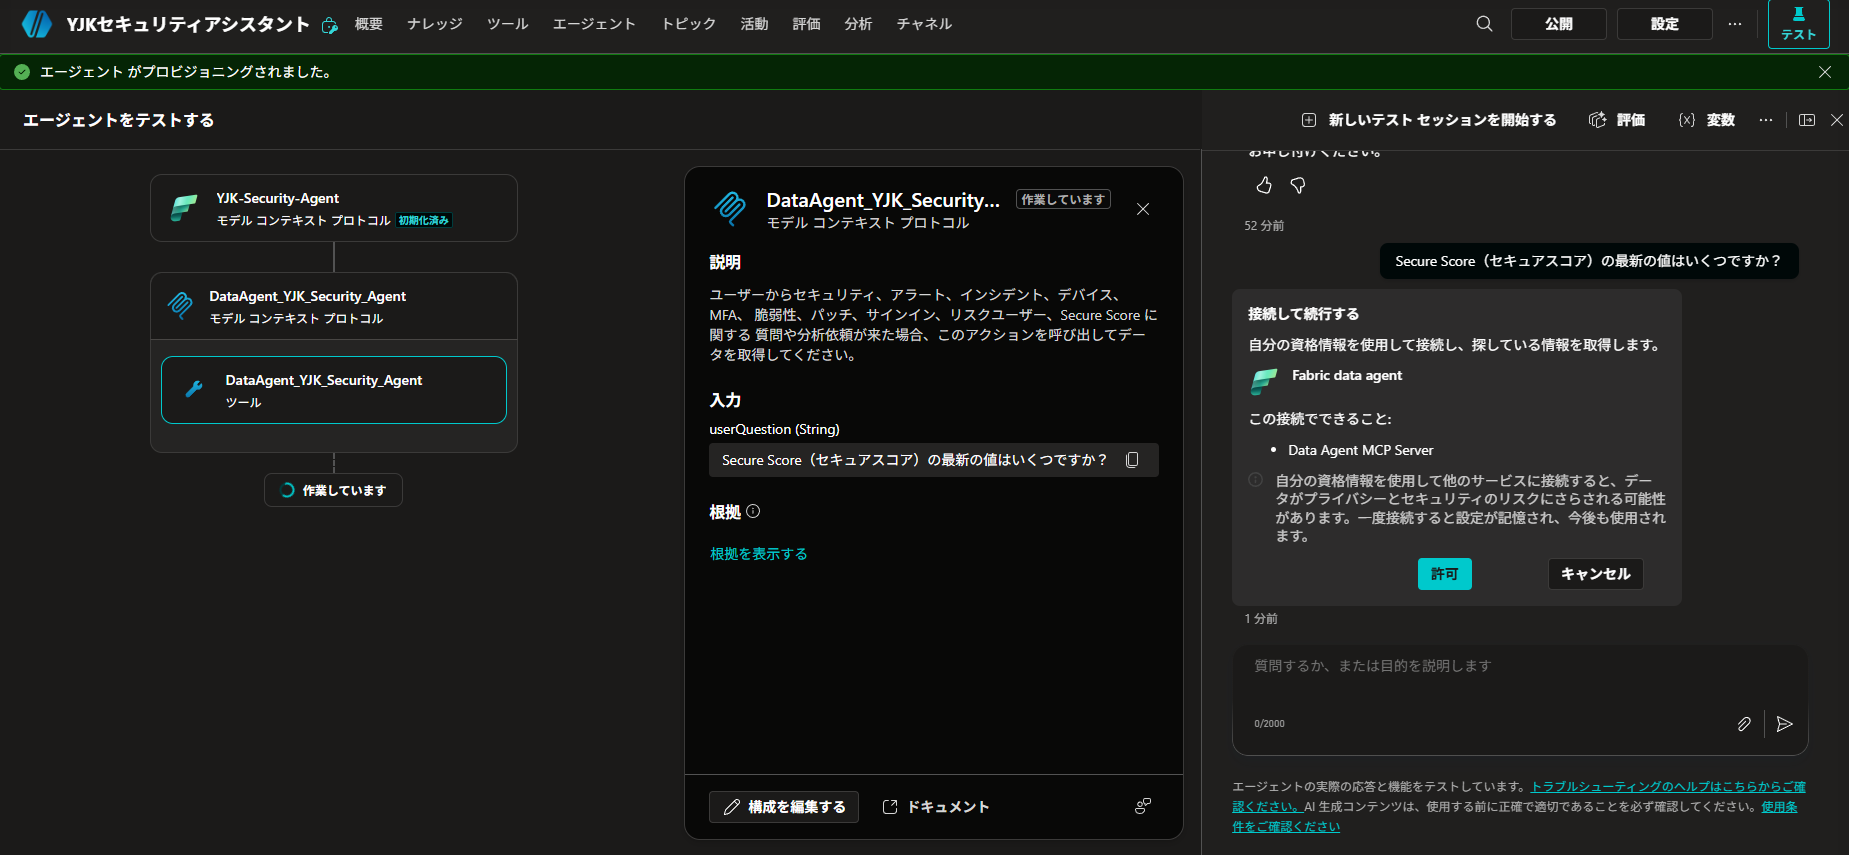Screen dimensions: 1849x855
Task: Go to the チャネル tab
Action: pos(924,24)
